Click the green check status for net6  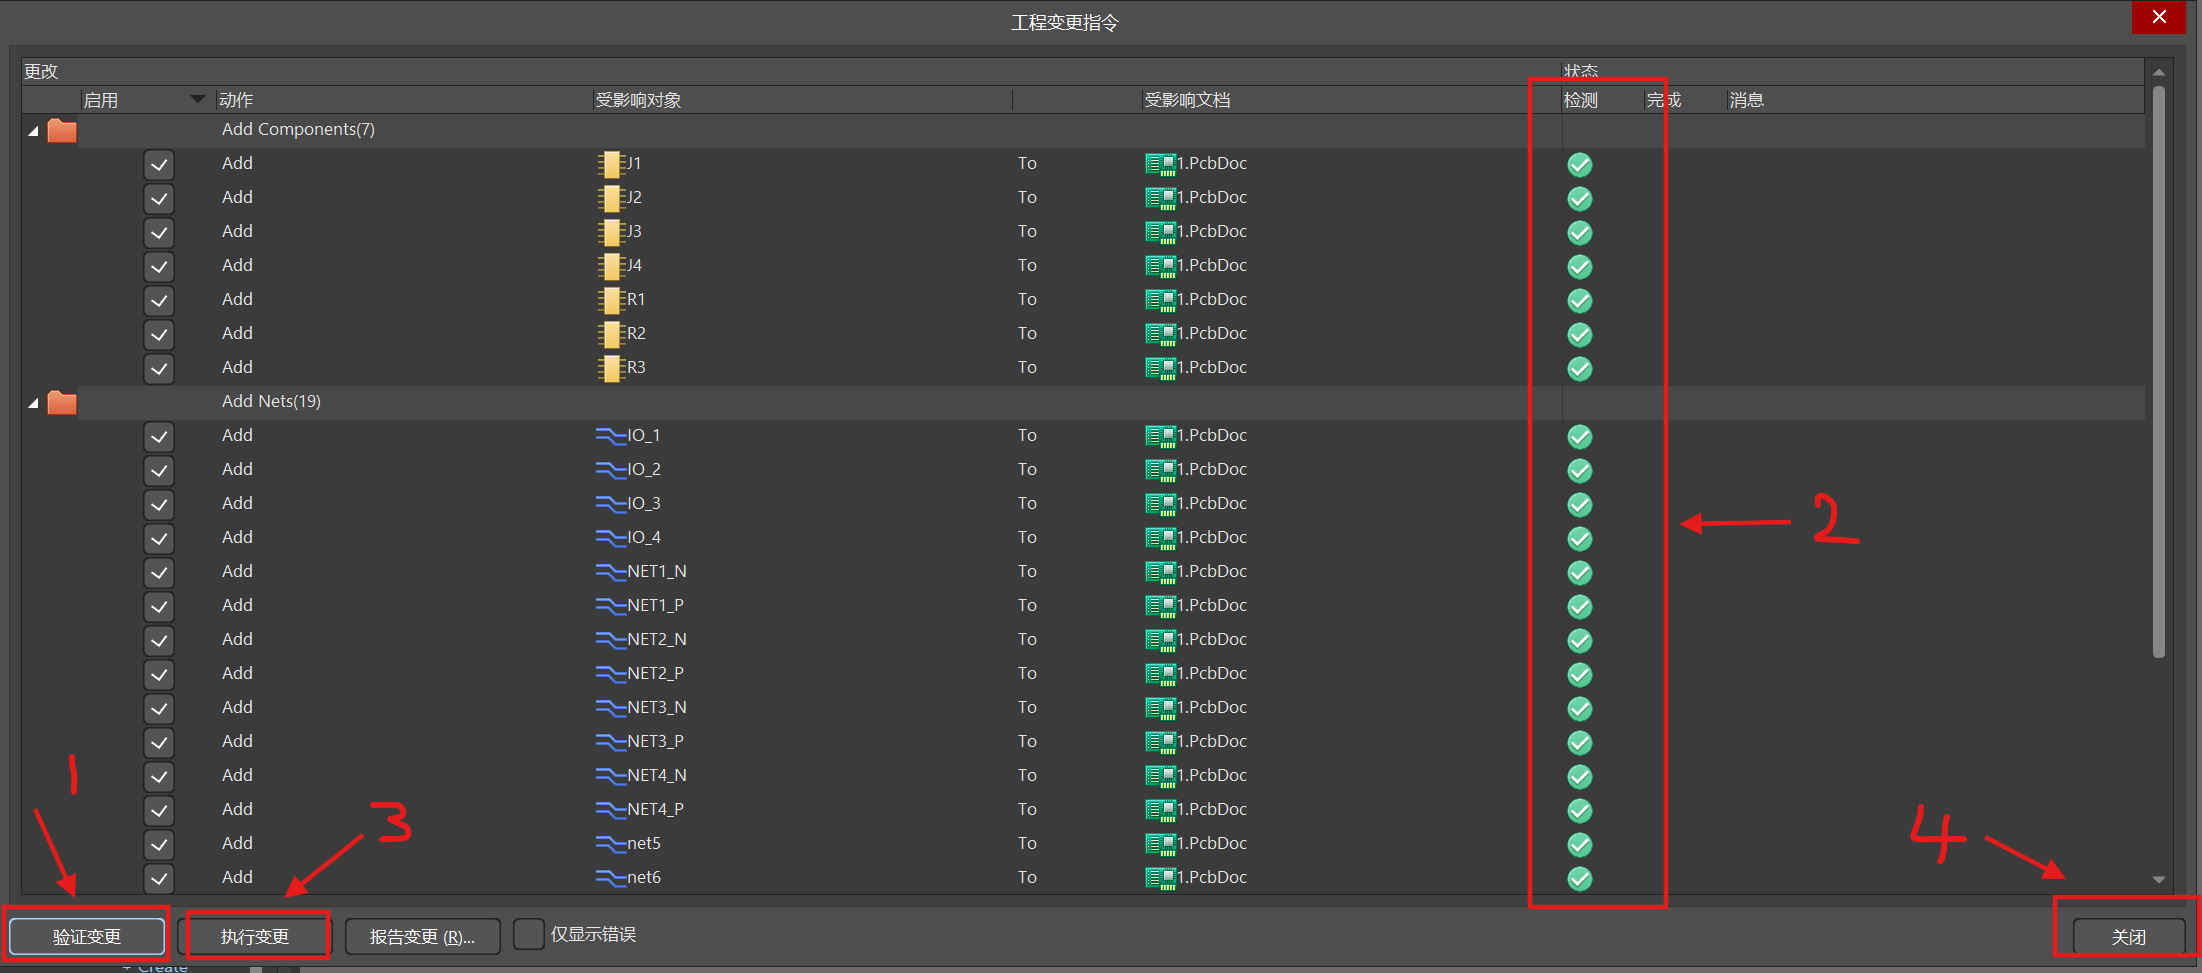[1579, 878]
